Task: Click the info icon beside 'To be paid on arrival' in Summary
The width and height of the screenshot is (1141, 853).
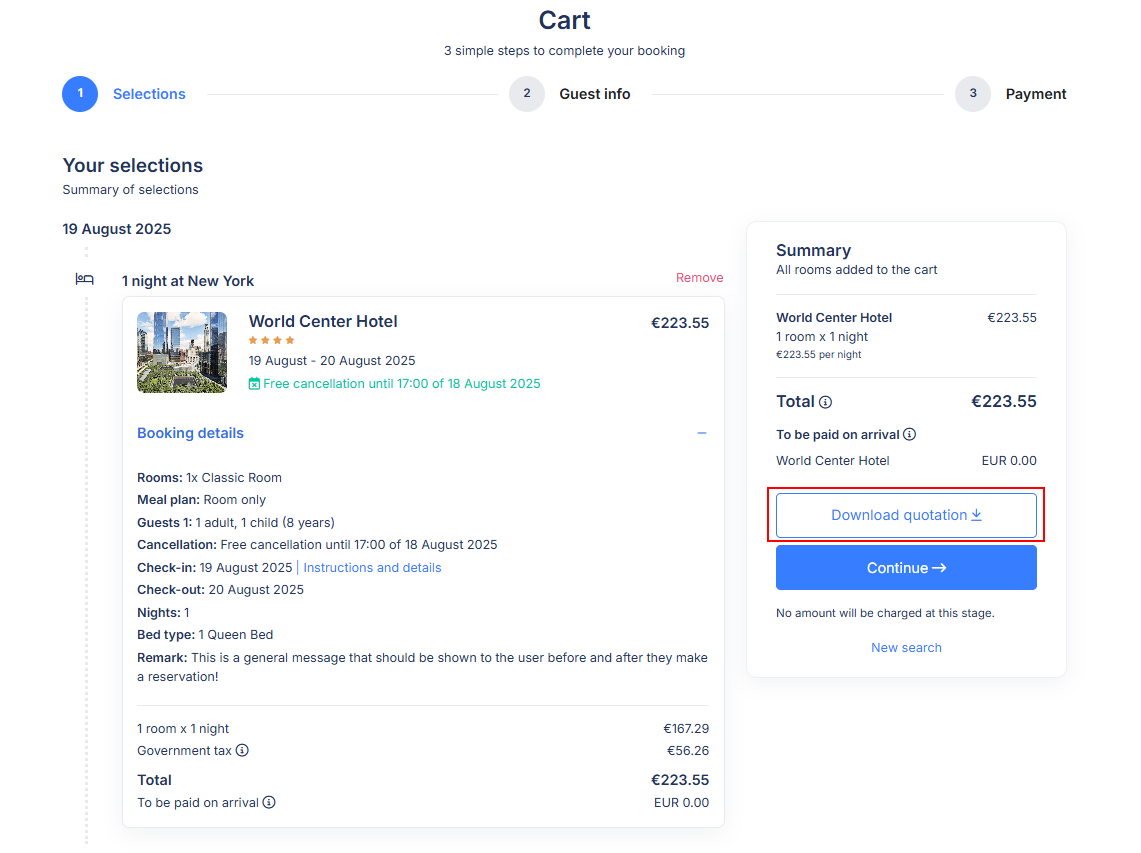Action: [910, 435]
